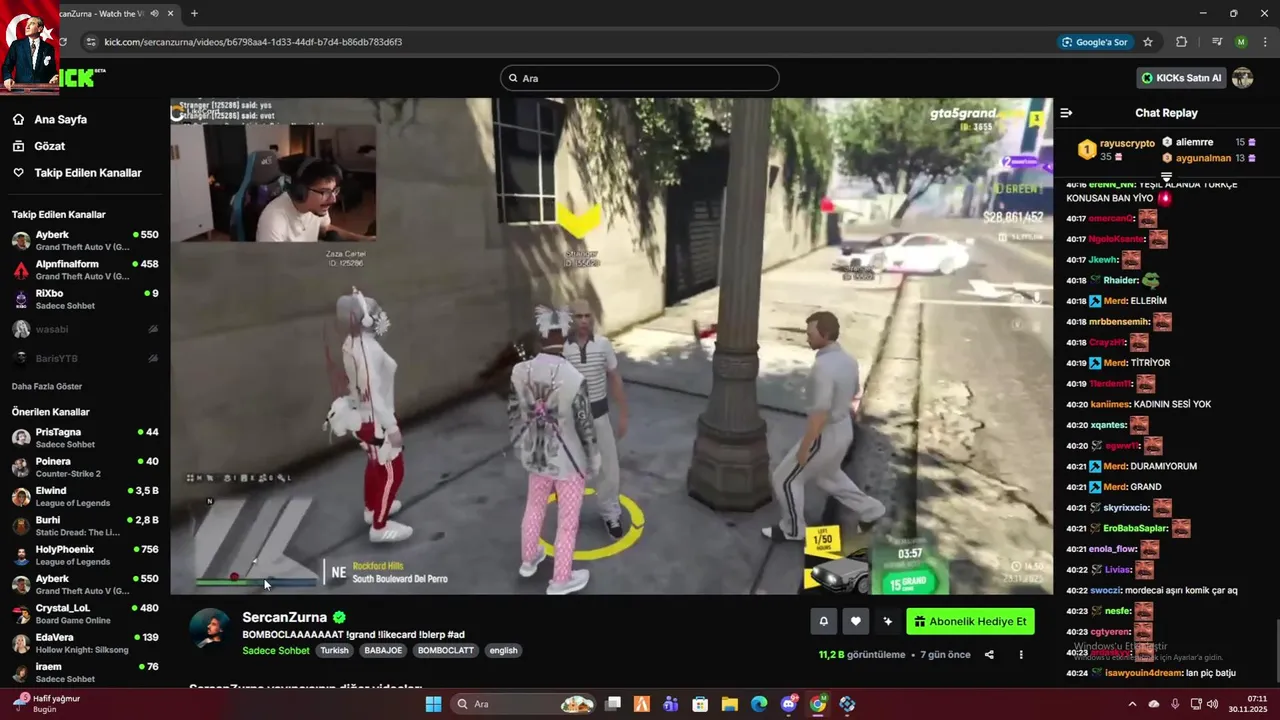
Task: Click the Google'a Sor lens button
Action: click(1096, 42)
